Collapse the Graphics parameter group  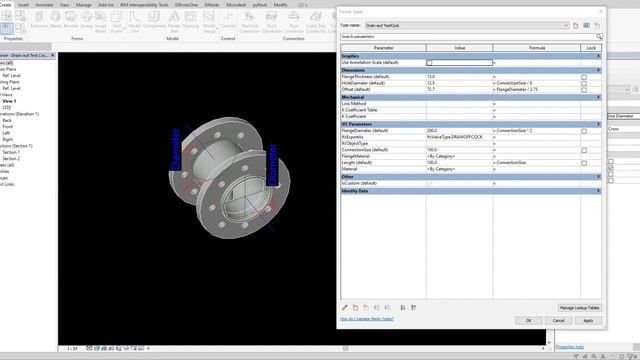click(598, 56)
